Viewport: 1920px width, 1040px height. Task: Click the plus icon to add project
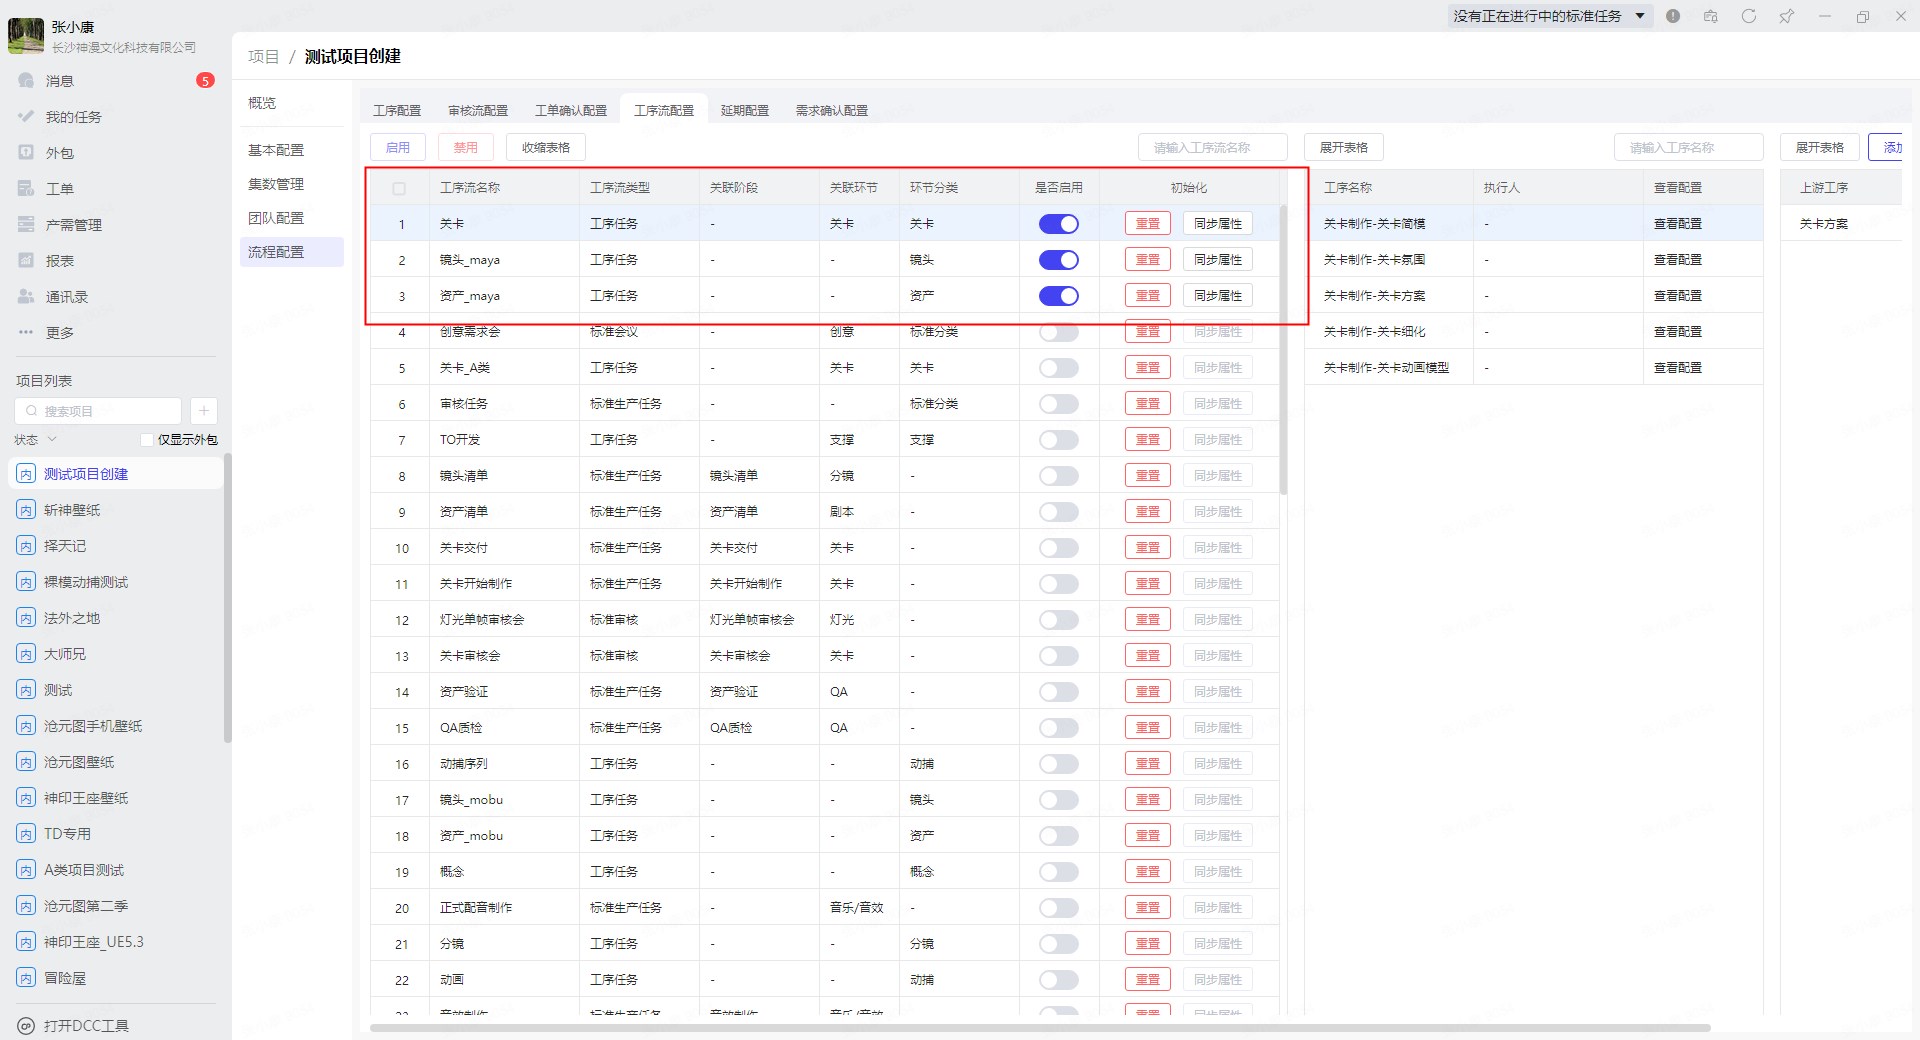204,411
